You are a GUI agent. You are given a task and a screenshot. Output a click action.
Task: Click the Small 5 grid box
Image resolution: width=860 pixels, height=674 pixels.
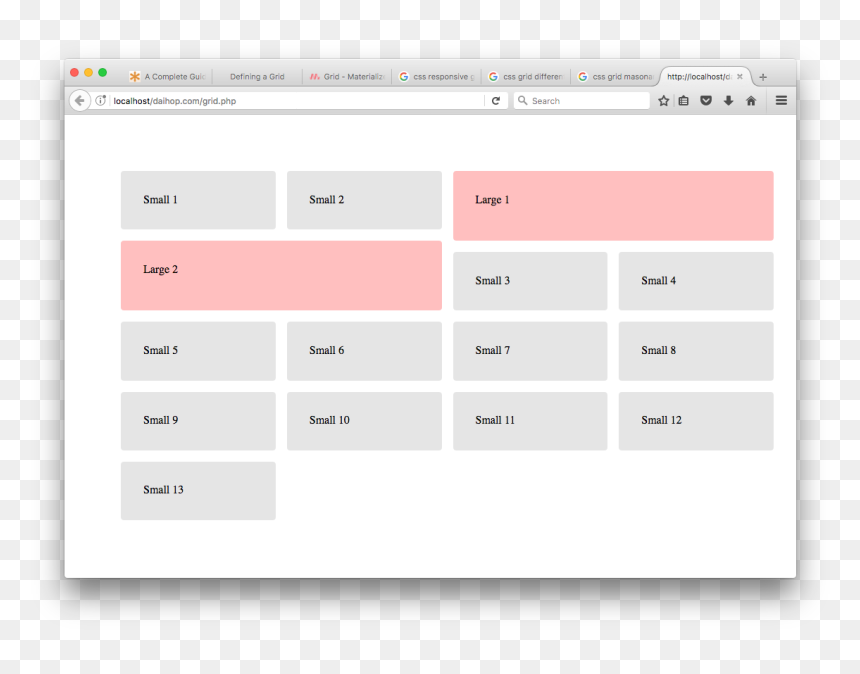pos(198,351)
